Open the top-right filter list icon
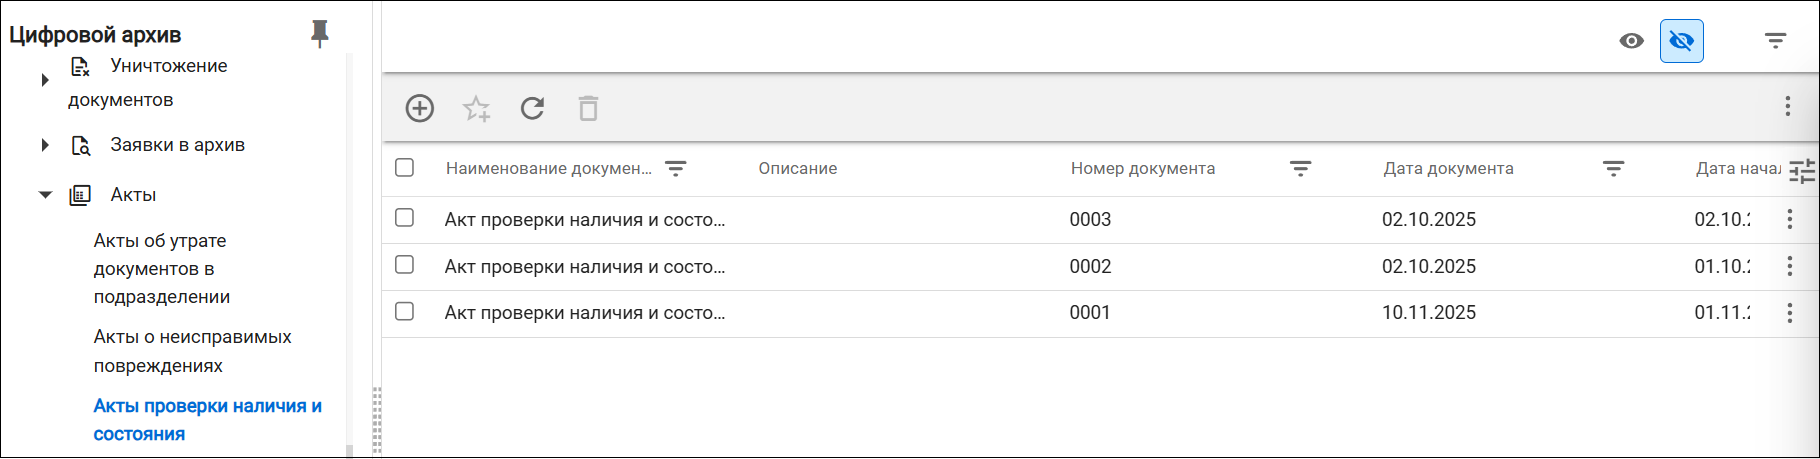The image size is (1820, 459). point(1775,41)
